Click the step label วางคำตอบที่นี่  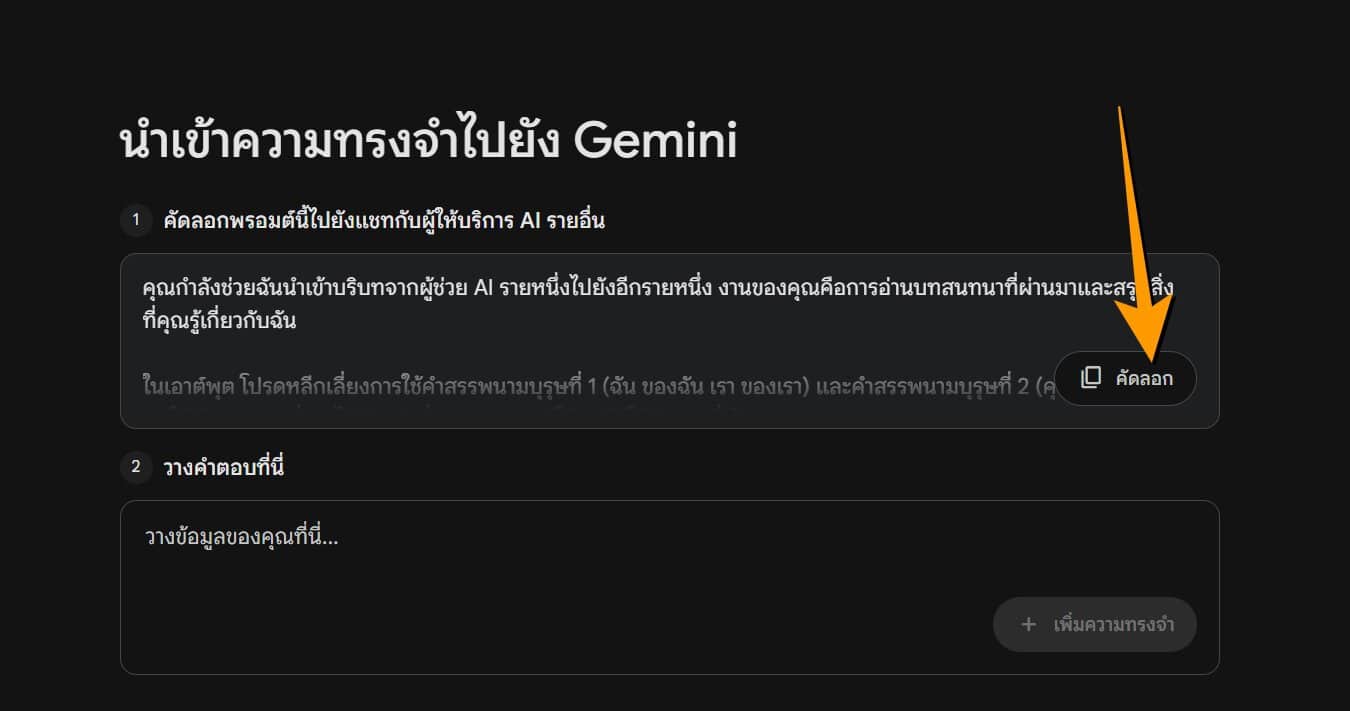tap(224, 466)
